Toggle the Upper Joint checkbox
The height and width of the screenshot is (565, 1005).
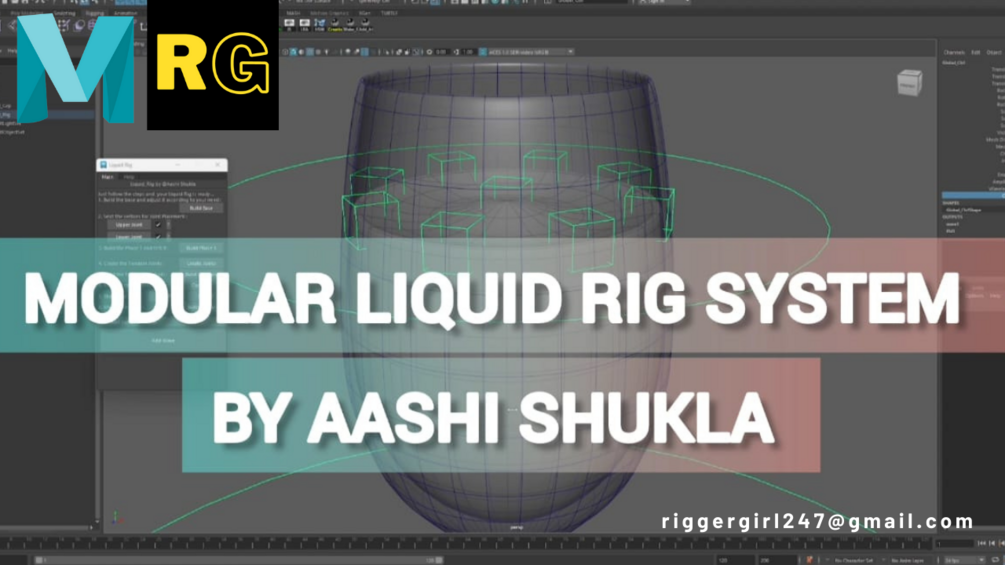pyautogui.click(x=158, y=225)
